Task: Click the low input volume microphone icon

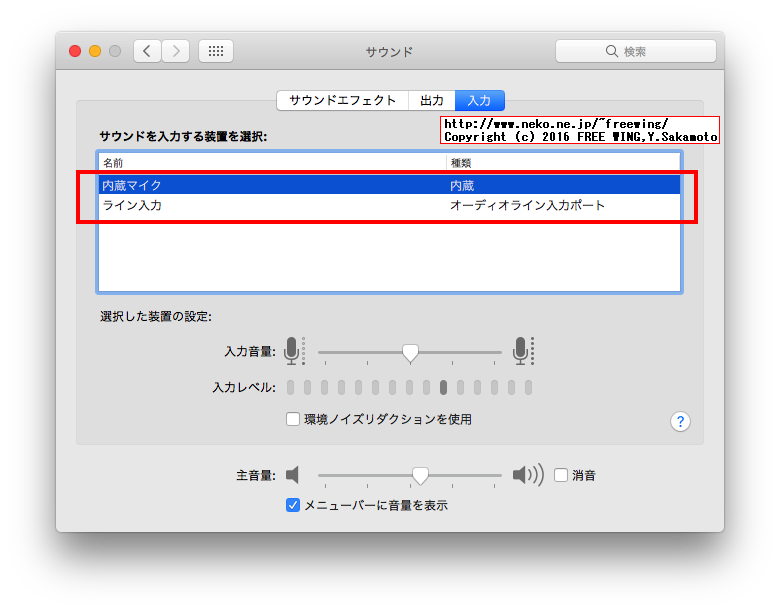Action: coord(292,351)
